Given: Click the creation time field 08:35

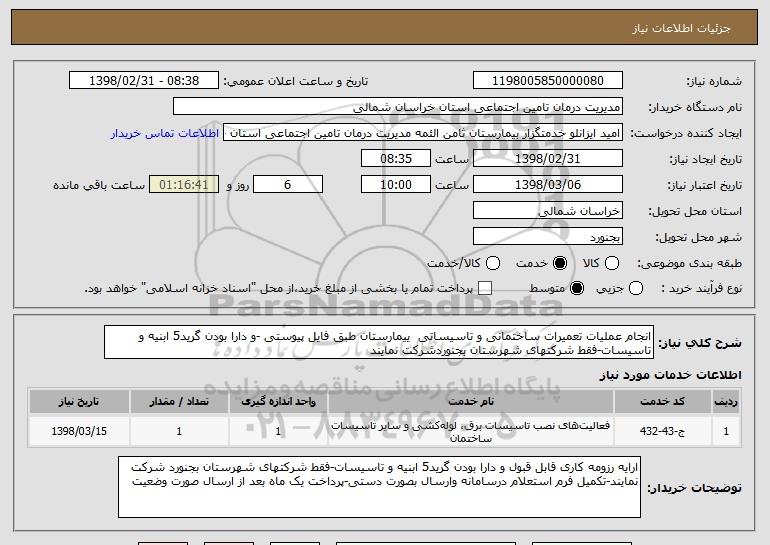Looking at the screenshot, I should point(396,159).
